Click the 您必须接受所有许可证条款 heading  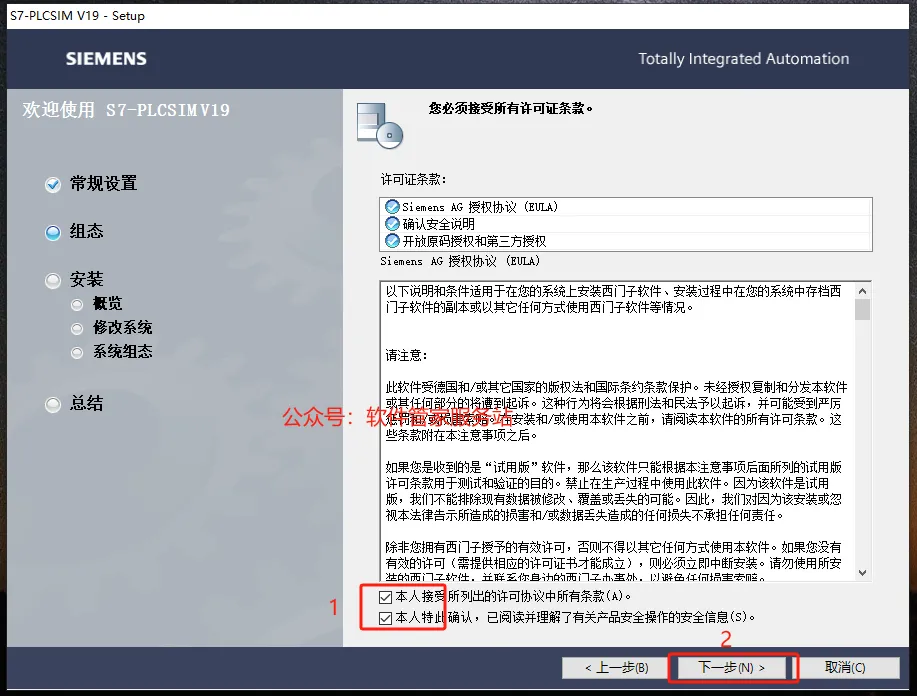(x=510, y=108)
